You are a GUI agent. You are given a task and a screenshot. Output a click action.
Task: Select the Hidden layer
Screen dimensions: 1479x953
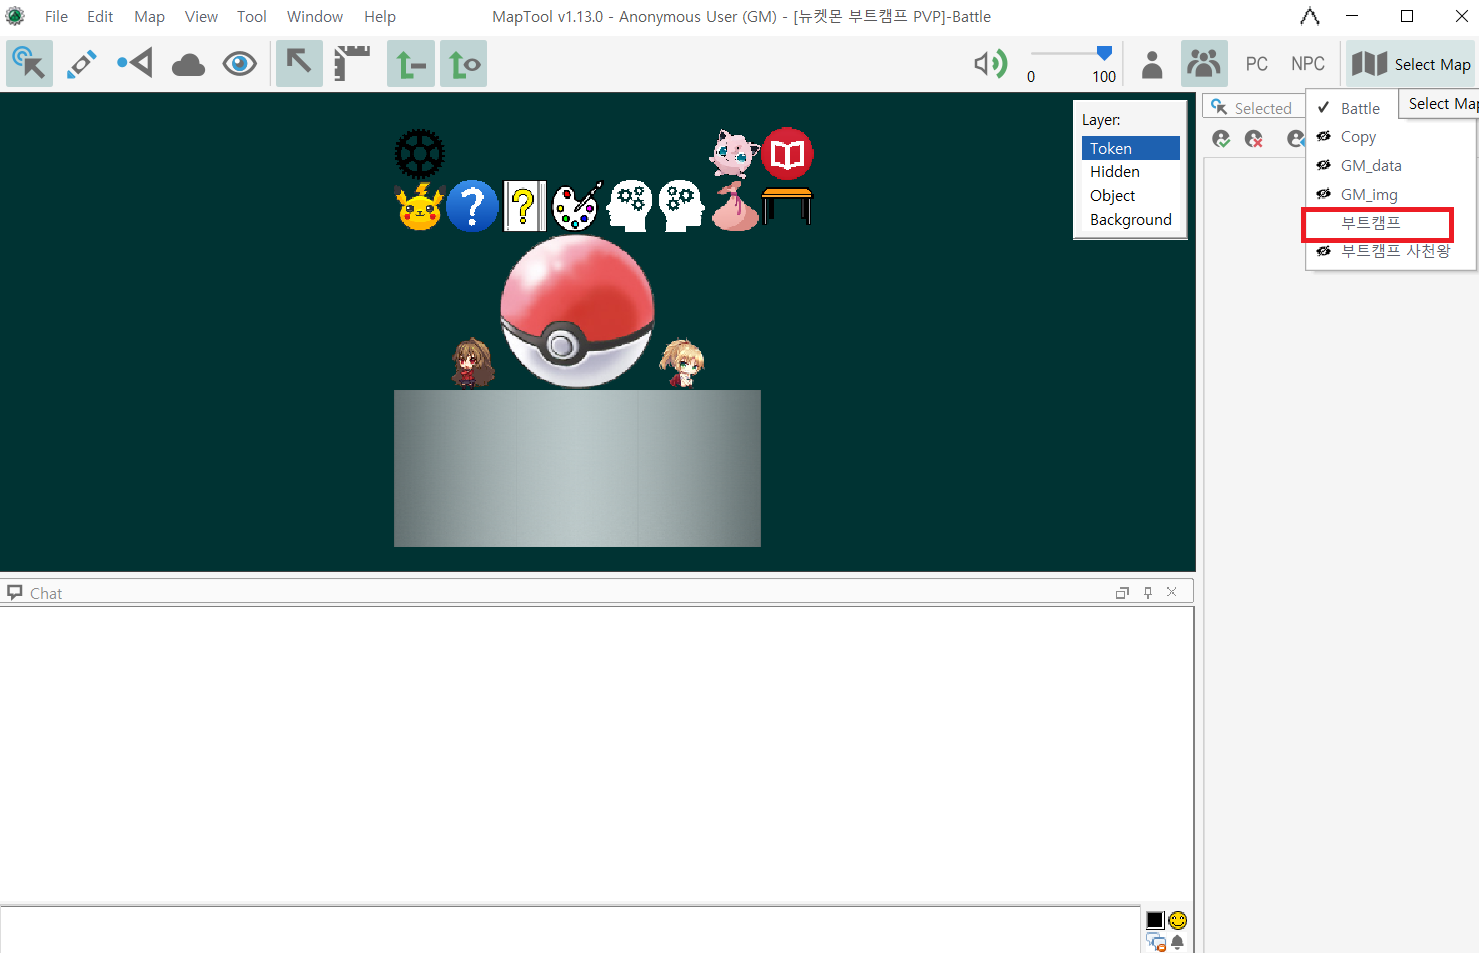[1114, 172]
